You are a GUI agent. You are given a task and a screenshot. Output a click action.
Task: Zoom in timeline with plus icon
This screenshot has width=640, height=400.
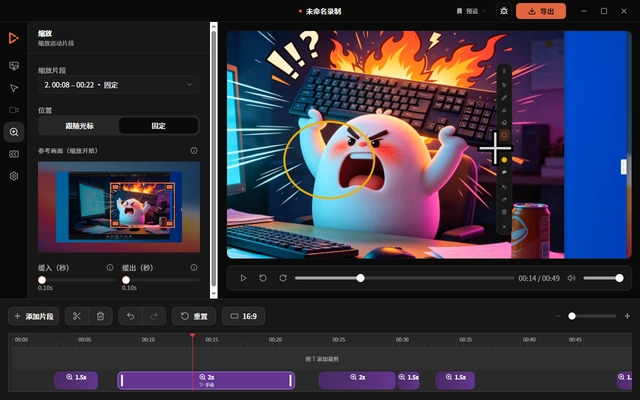point(627,316)
